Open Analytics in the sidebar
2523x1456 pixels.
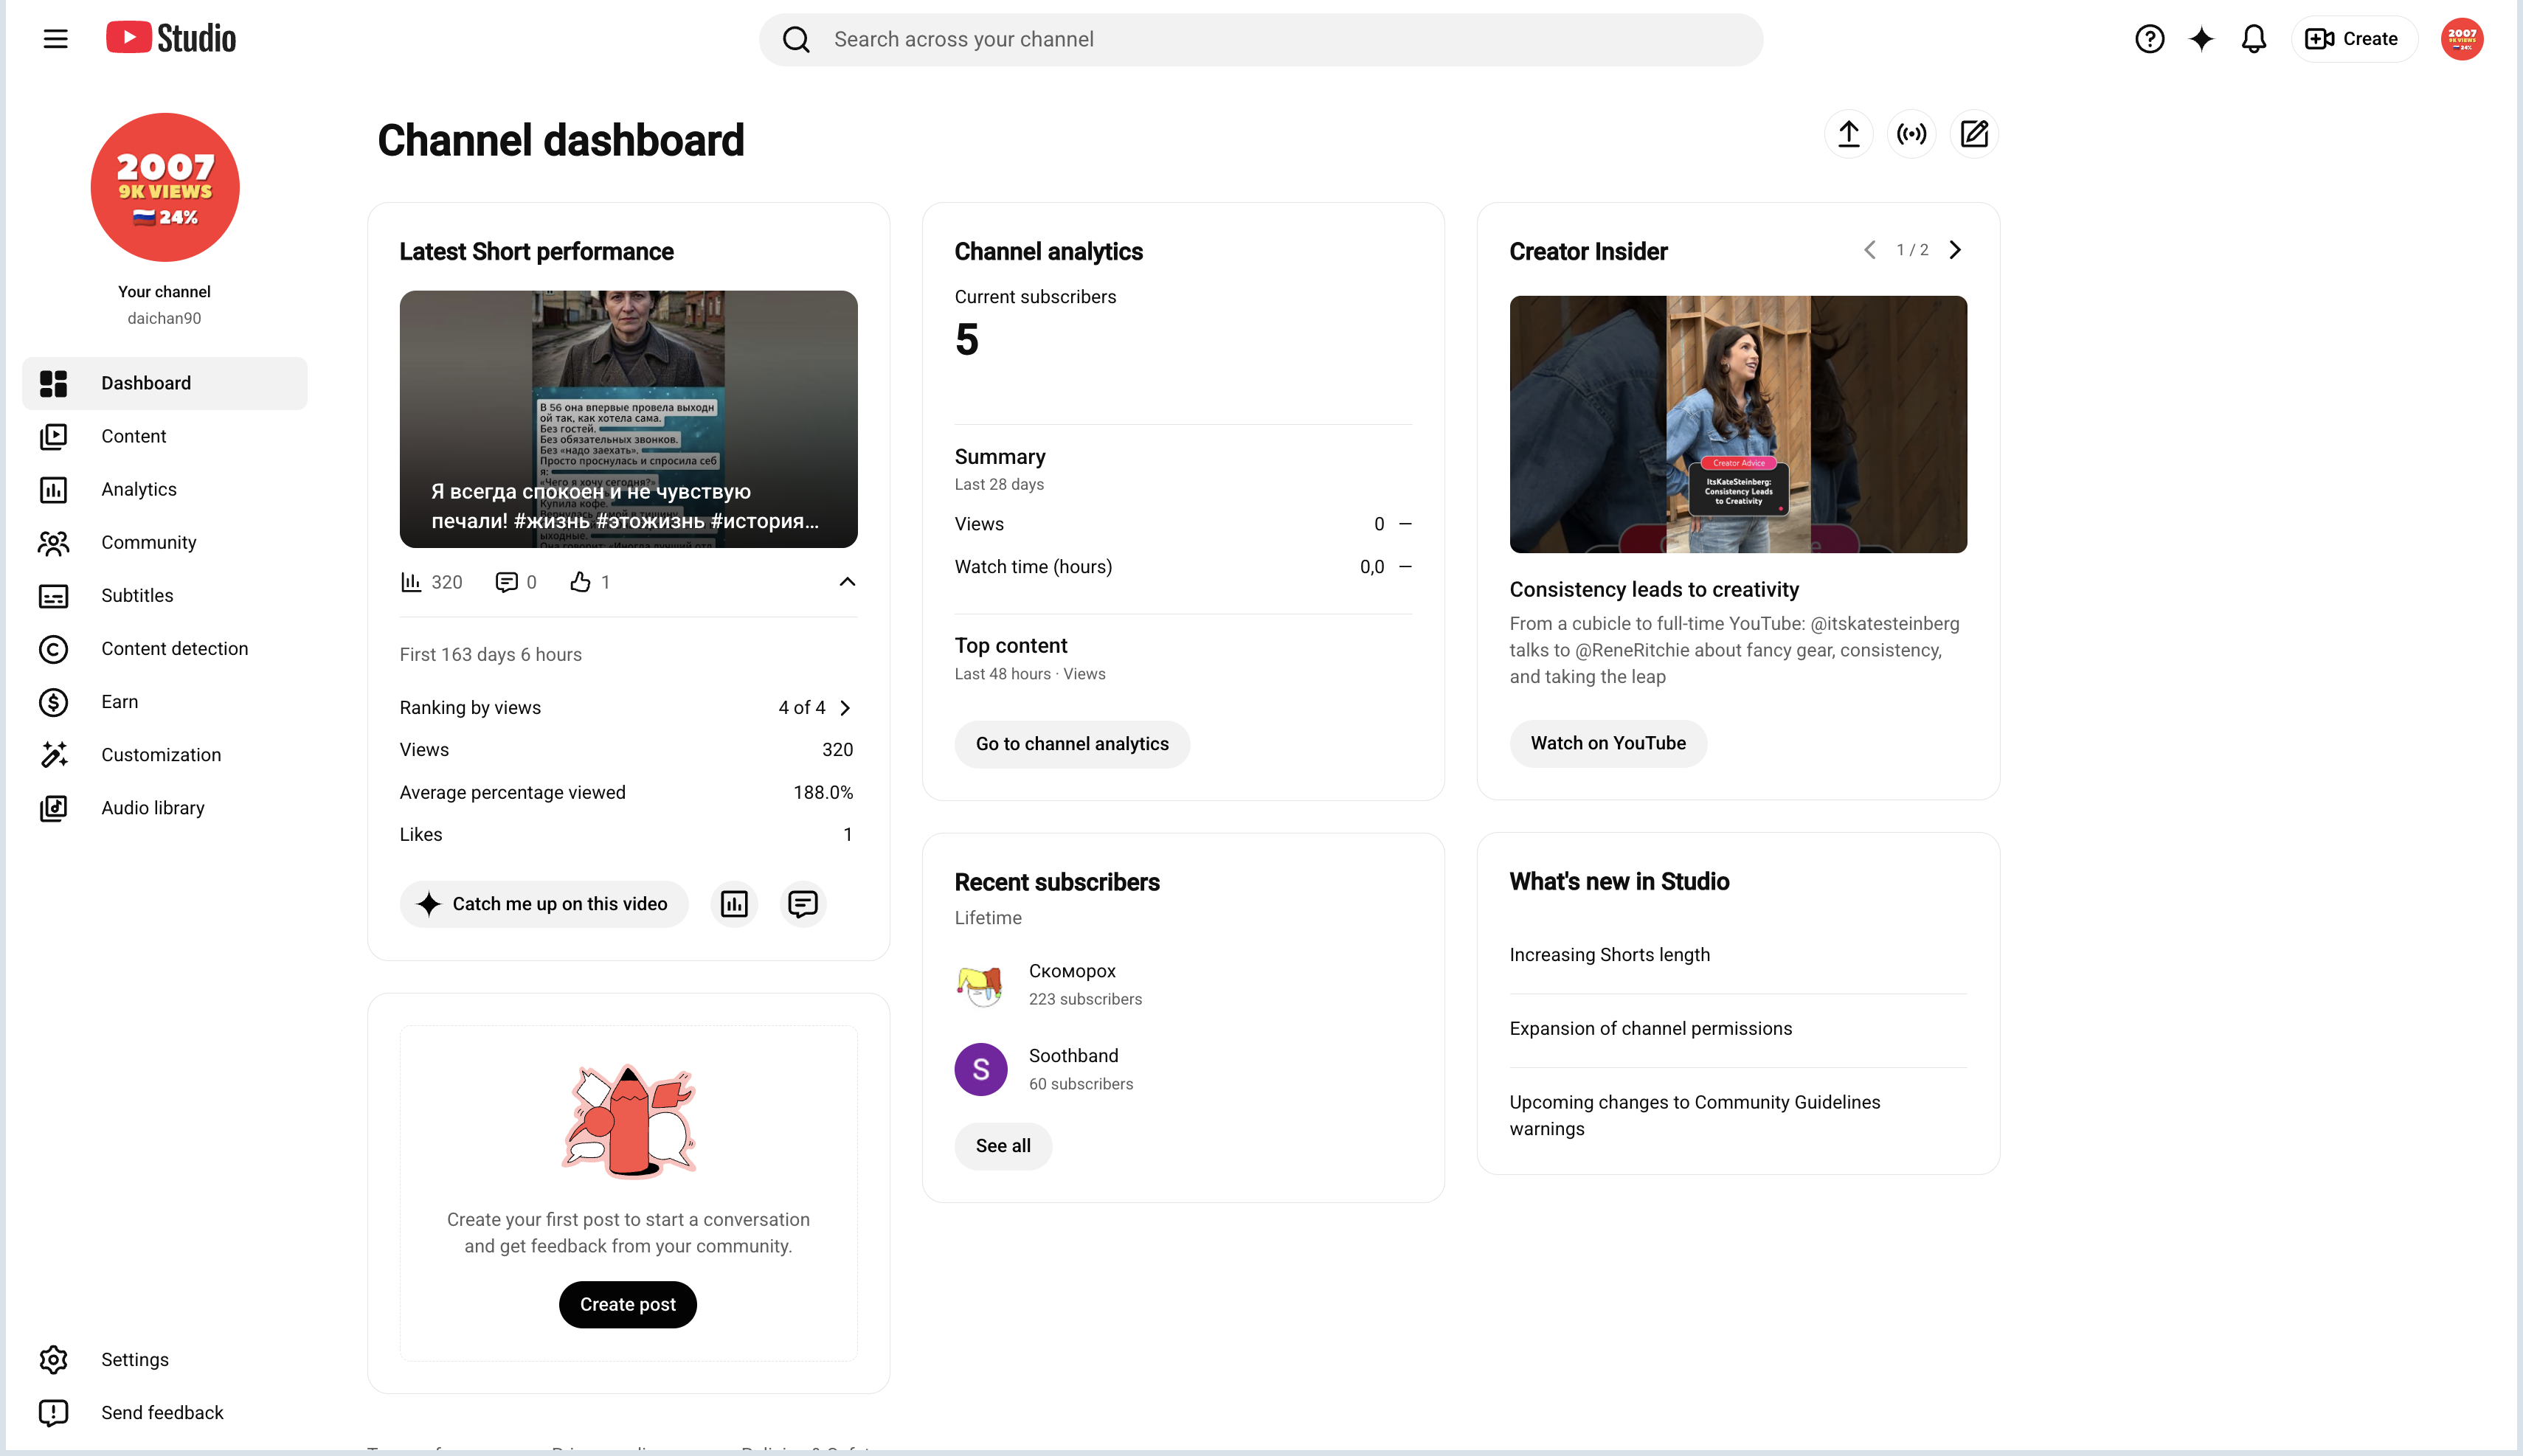[x=165, y=489]
